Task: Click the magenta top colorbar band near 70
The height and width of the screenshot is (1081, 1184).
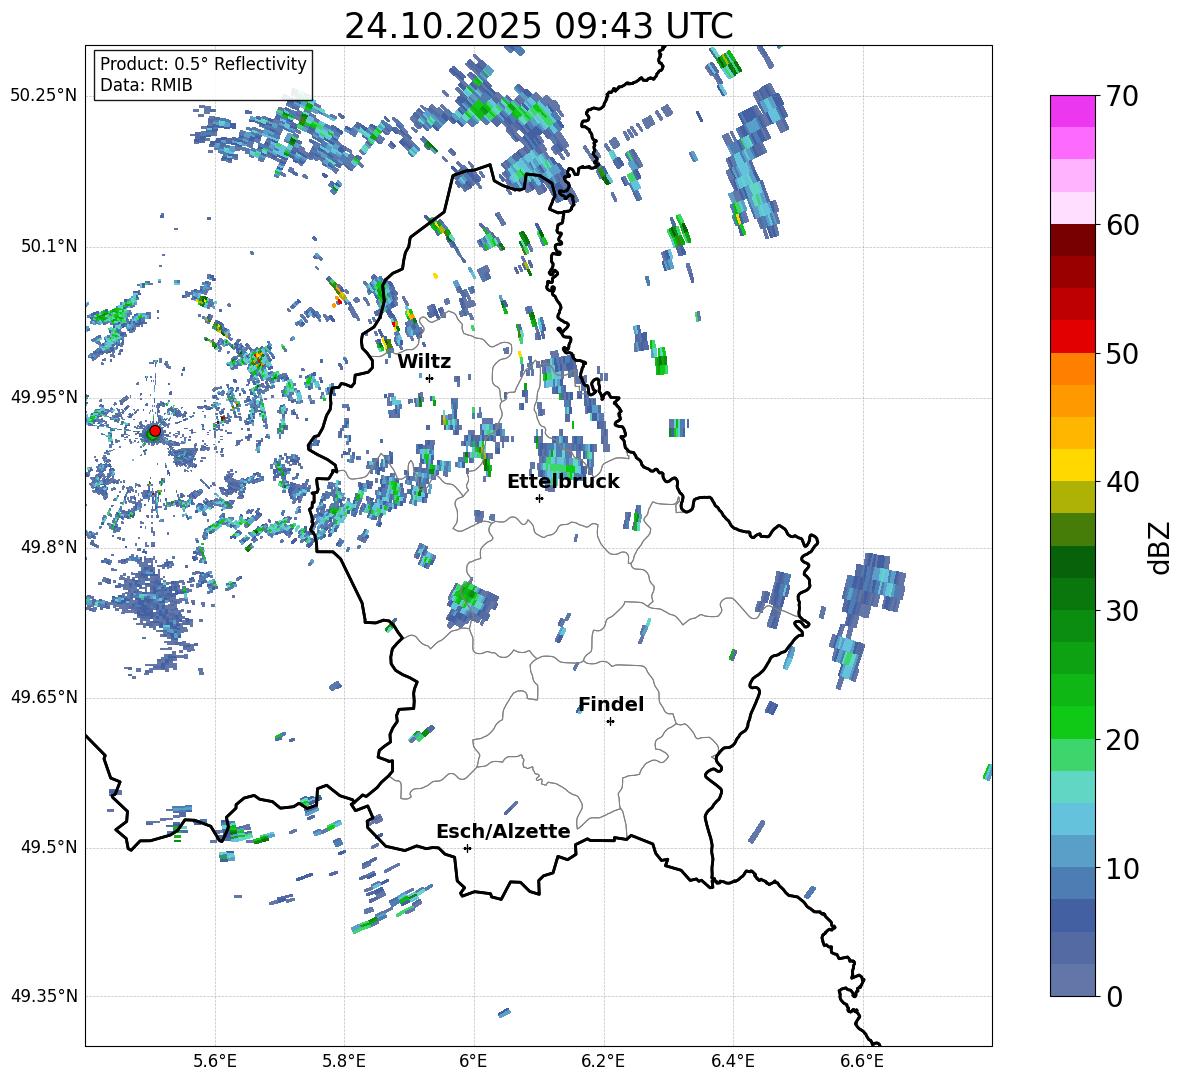Action: click(1073, 111)
